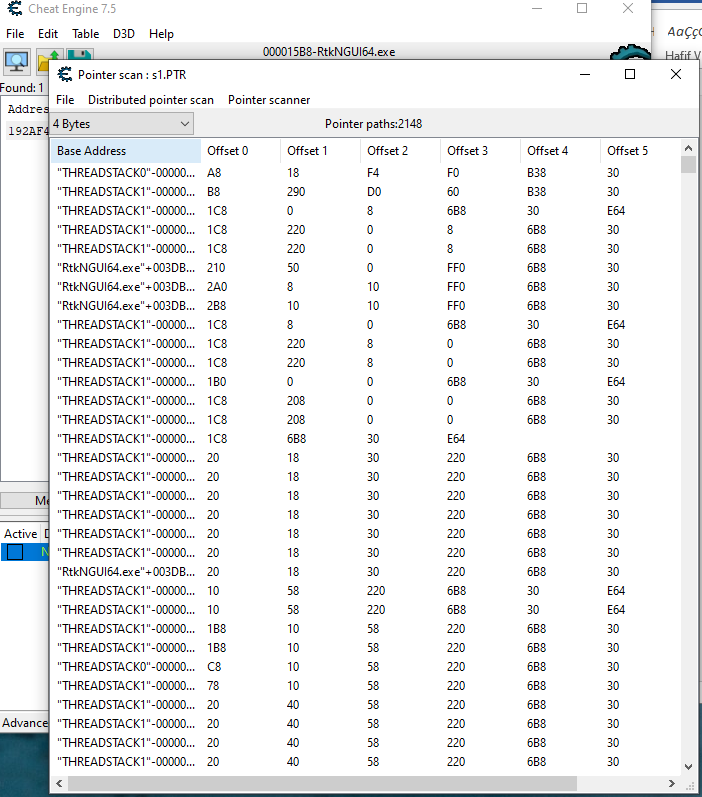Click vertical scrollbar up arrow
The width and height of the screenshot is (702, 797).
click(x=688, y=148)
